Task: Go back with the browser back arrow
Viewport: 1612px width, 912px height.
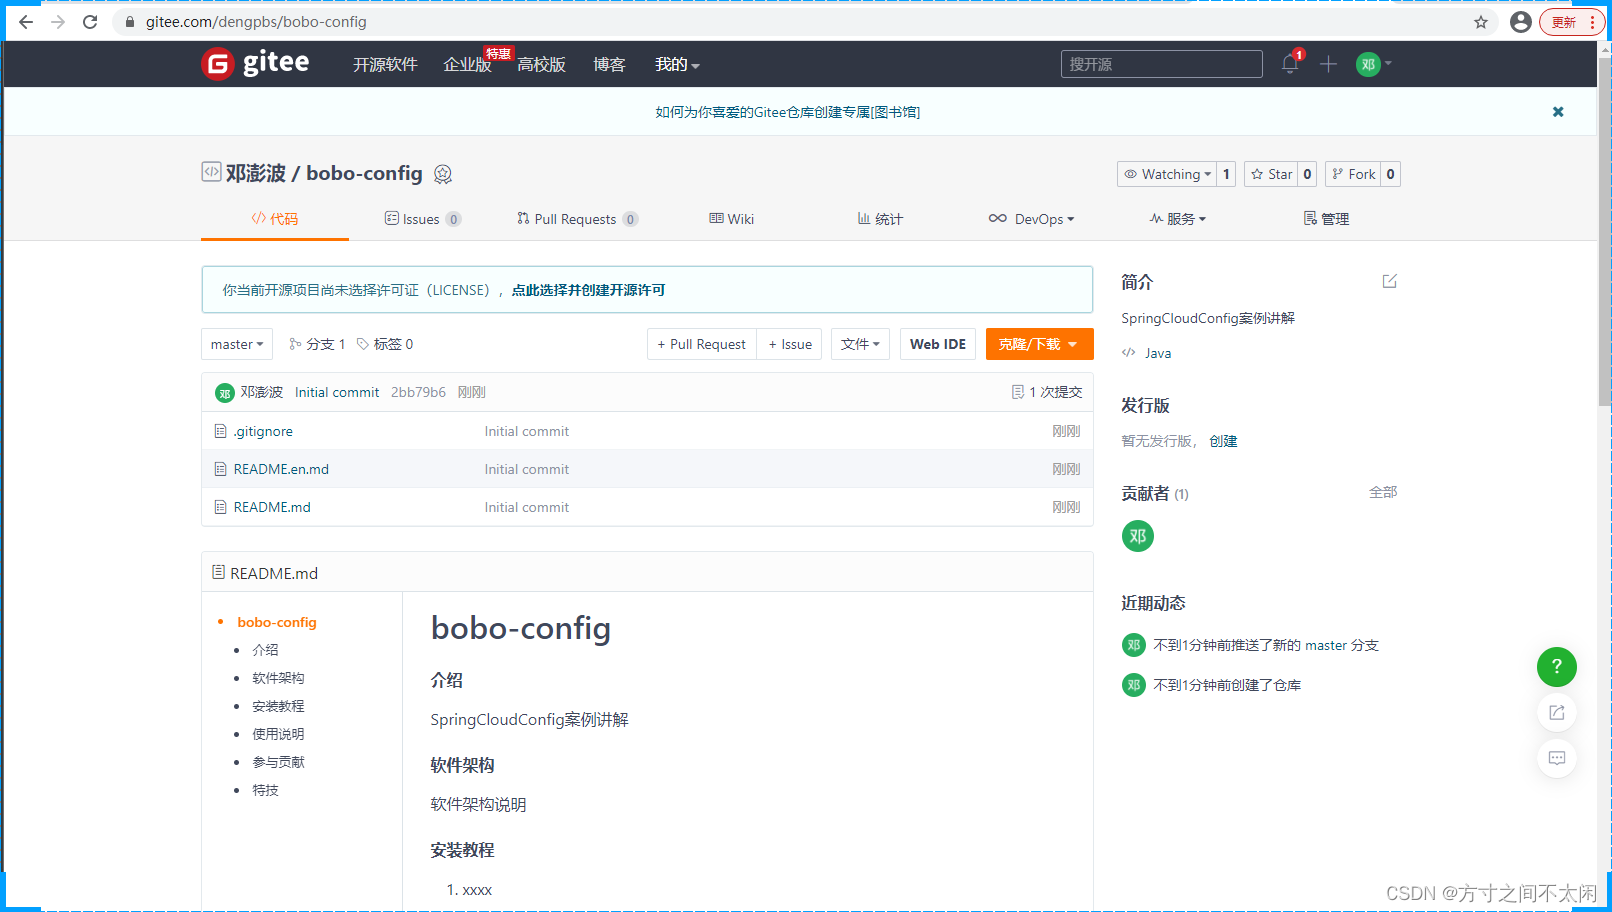Action: tap(26, 22)
